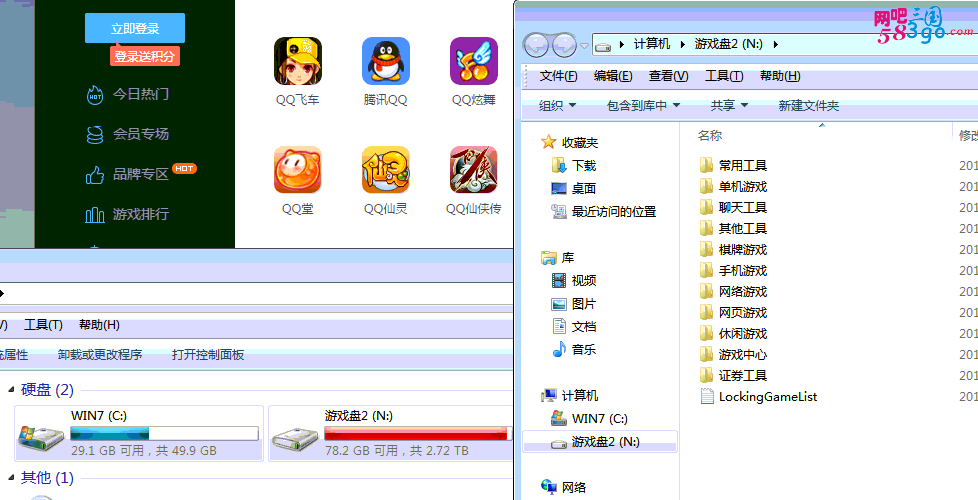Select the 游戏盘2 (N:) drive icon in hard disk list

295,440
